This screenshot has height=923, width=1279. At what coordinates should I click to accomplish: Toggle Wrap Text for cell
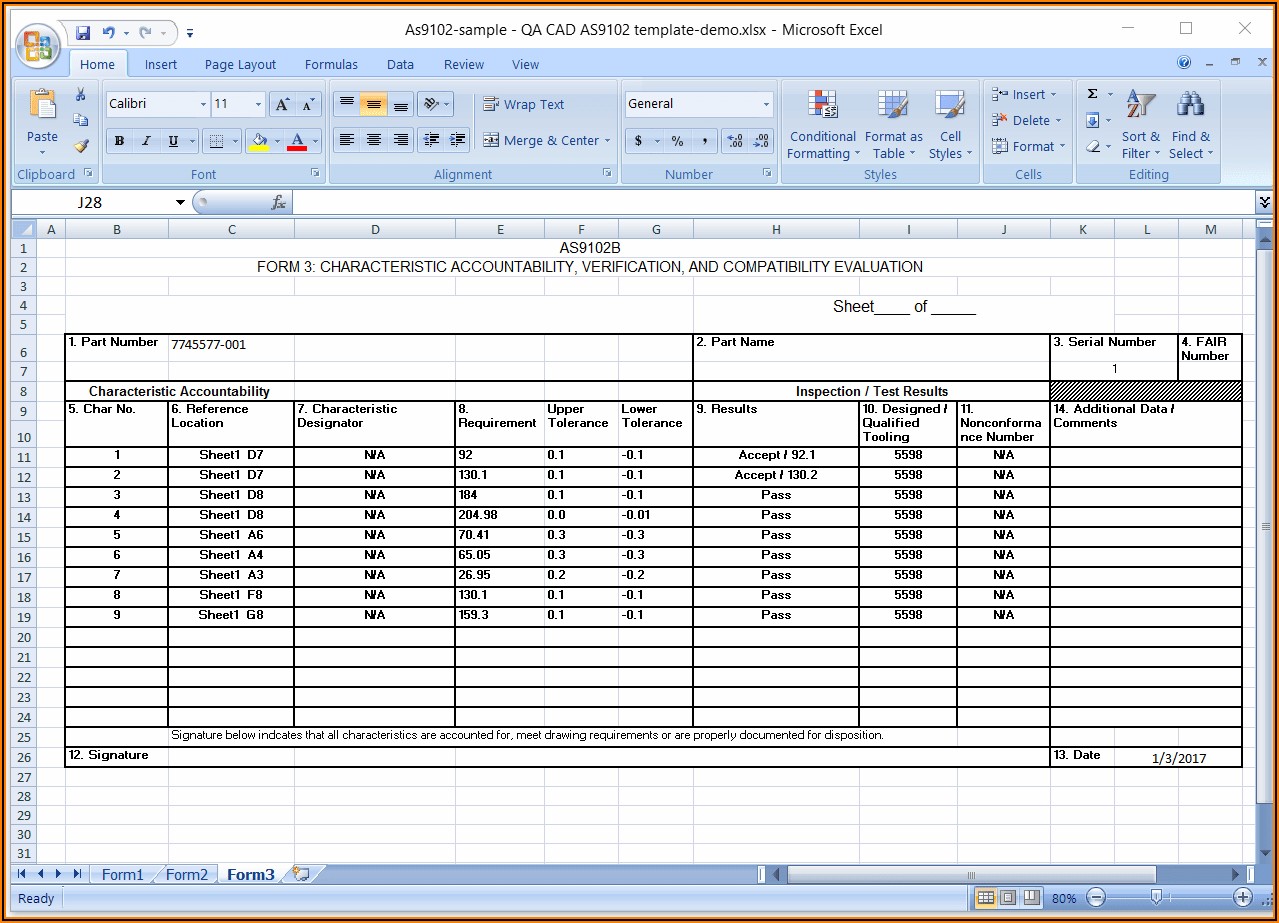[524, 104]
